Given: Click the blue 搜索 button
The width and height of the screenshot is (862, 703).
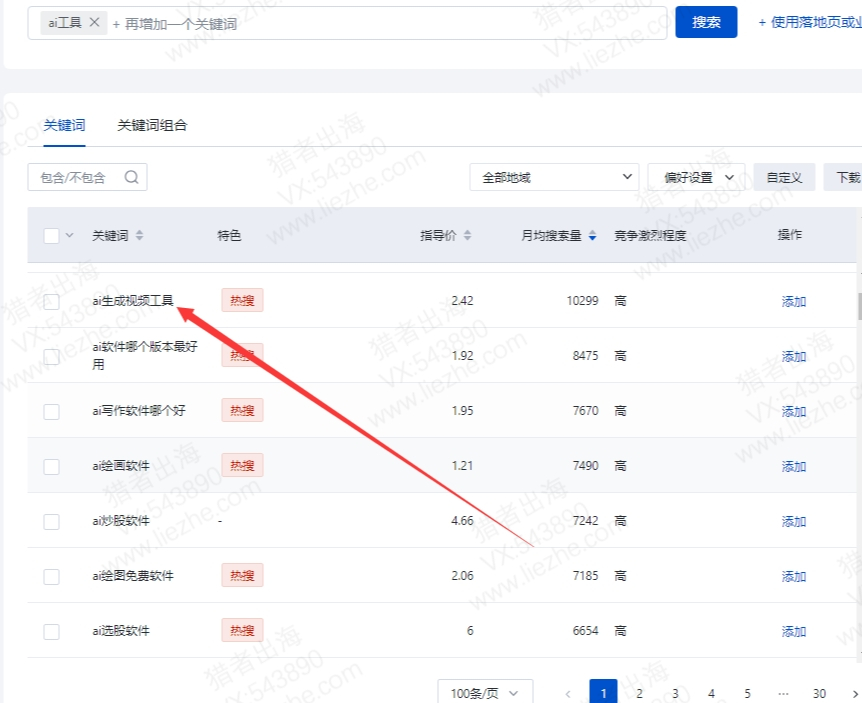Looking at the screenshot, I should [x=706, y=22].
